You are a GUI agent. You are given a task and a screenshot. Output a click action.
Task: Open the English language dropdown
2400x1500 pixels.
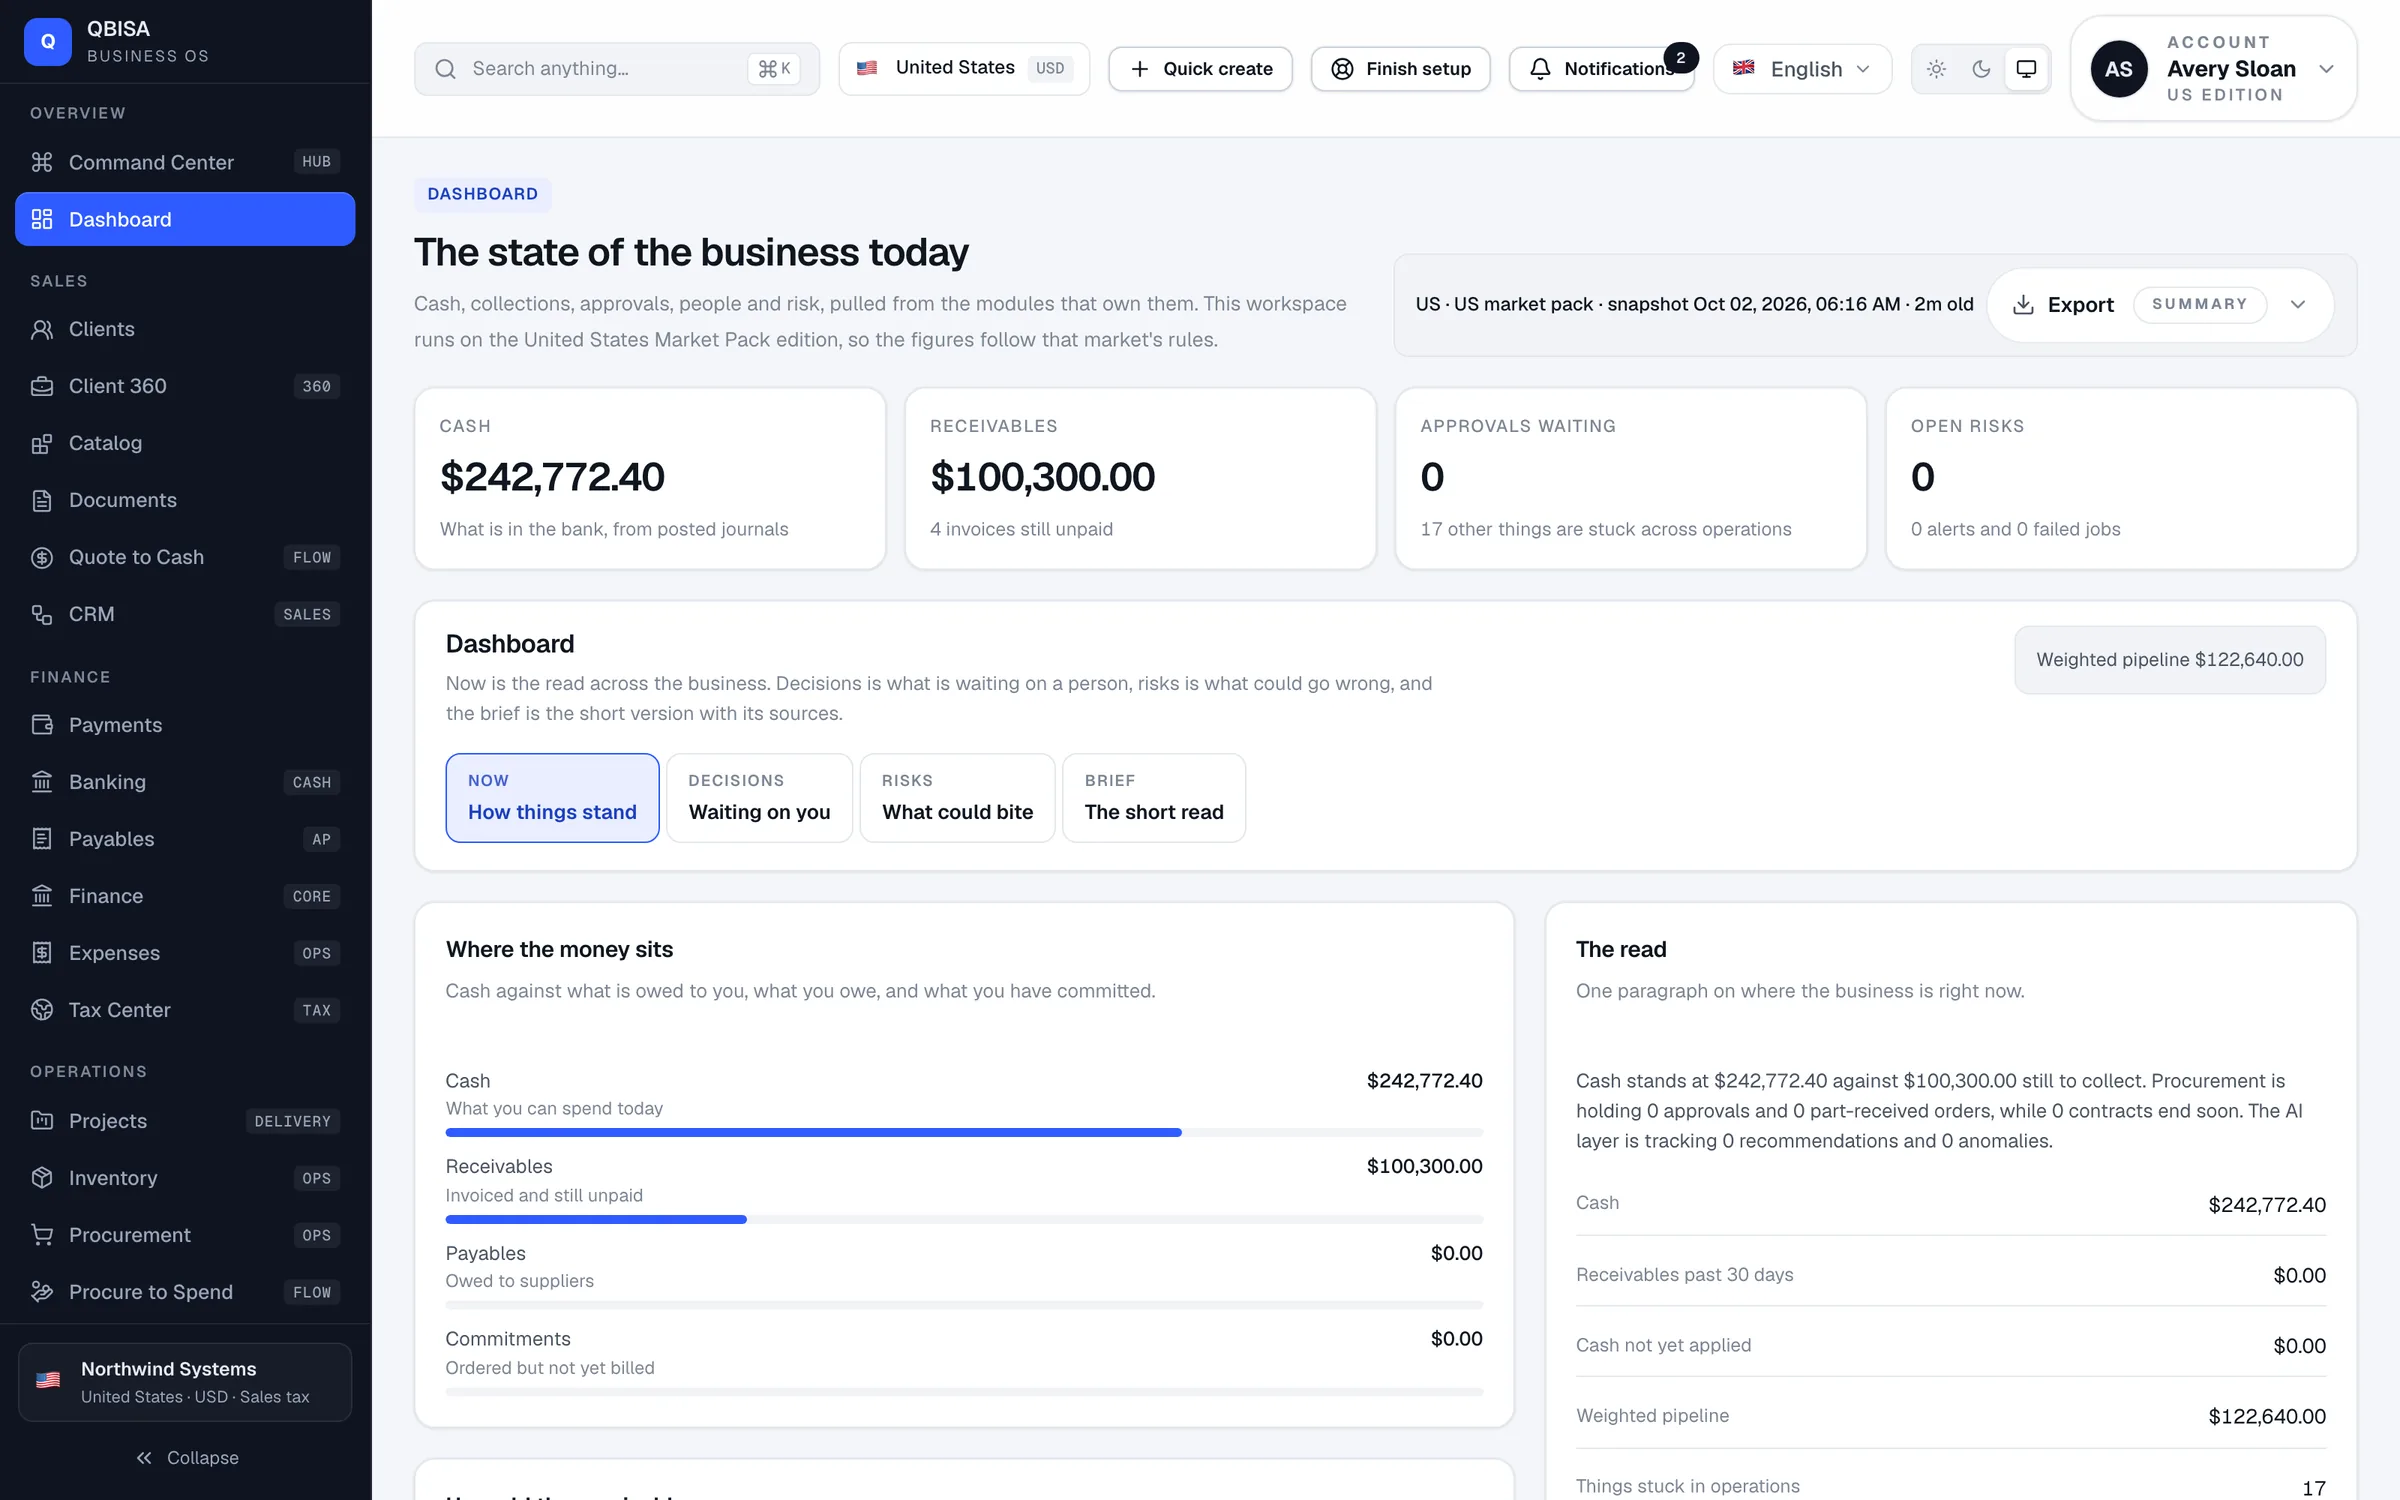click(1802, 69)
